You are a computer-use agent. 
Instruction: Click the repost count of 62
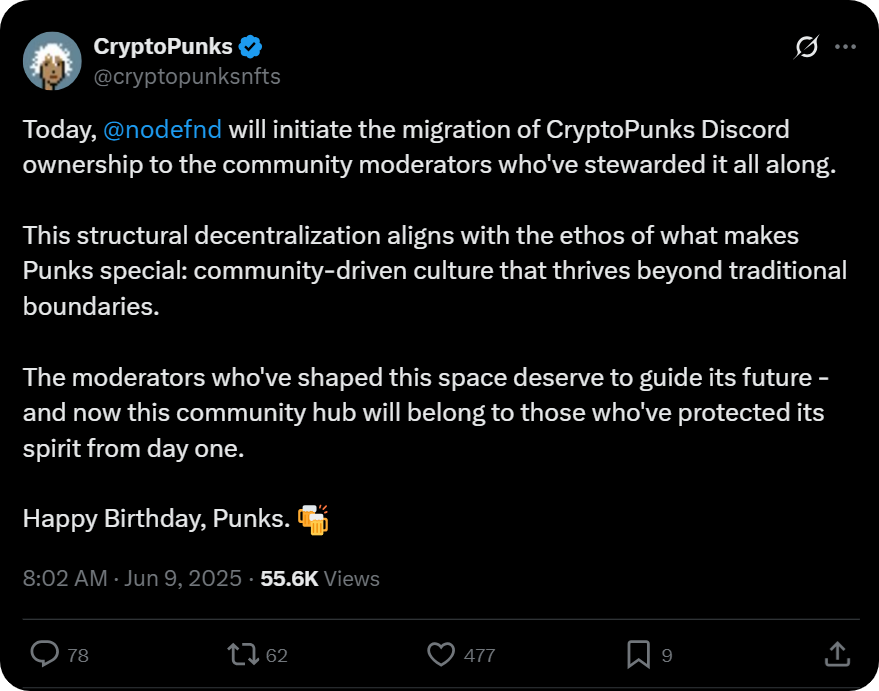pyautogui.click(x=277, y=656)
